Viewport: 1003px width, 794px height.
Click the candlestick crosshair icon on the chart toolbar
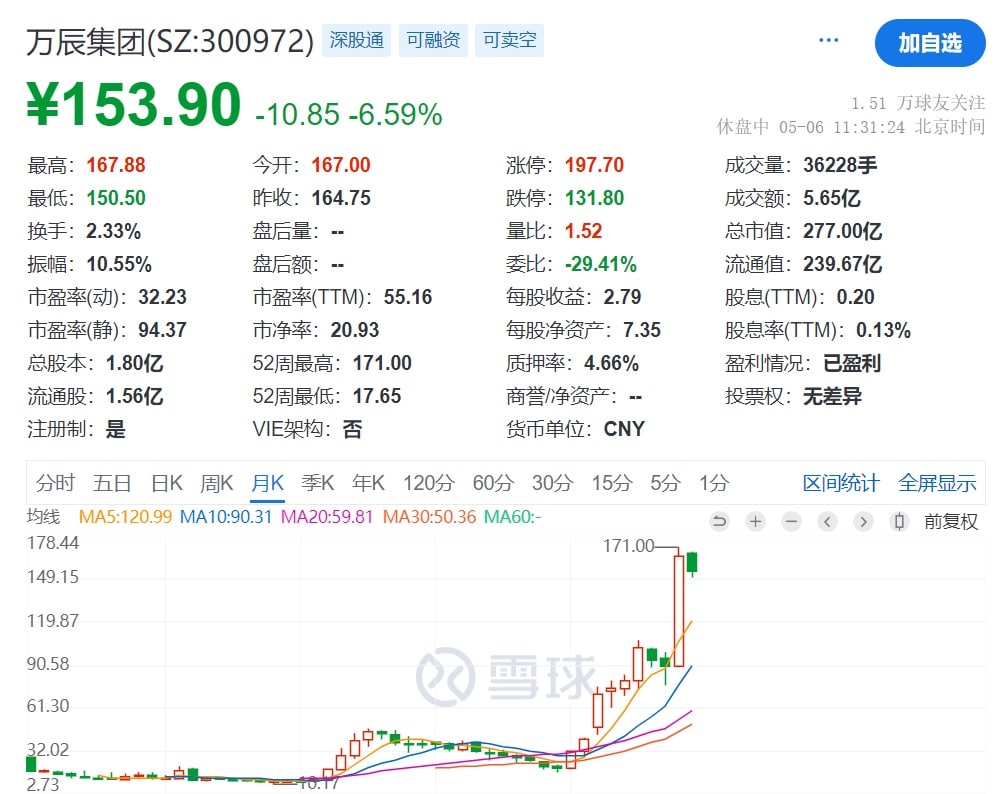click(898, 521)
